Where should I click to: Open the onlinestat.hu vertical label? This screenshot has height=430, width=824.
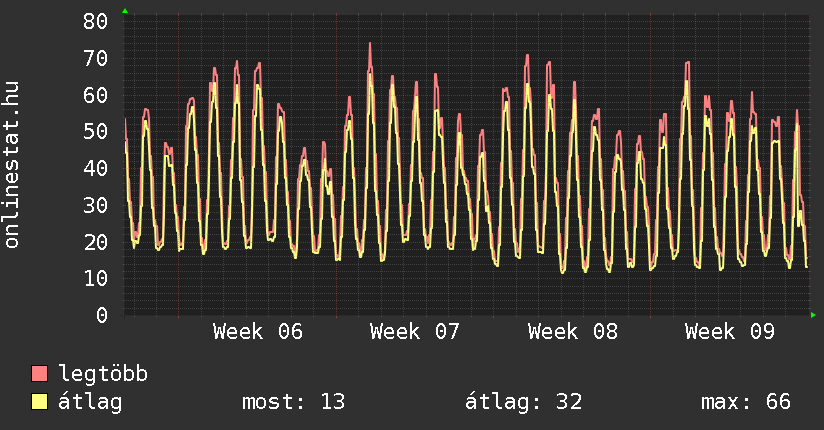click(13, 165)
